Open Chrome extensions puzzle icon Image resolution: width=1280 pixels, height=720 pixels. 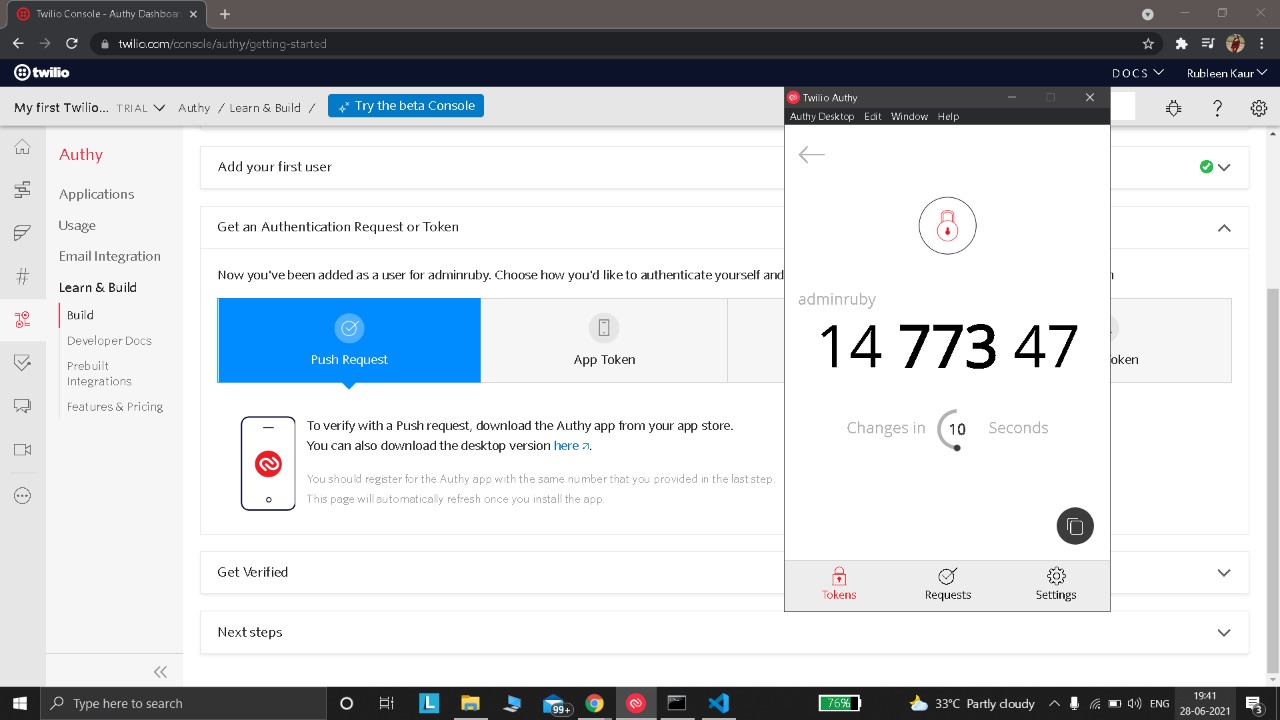coord(1181,43)
